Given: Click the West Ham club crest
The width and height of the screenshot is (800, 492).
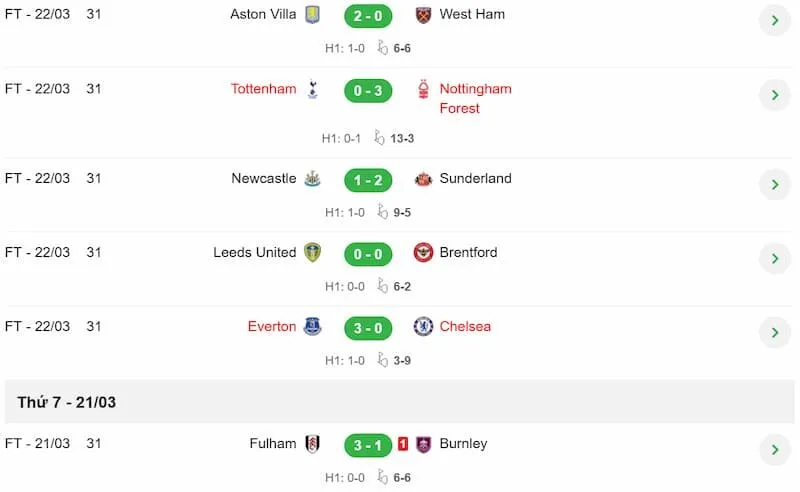Looking at the screenshot, I should click(424, 15).
